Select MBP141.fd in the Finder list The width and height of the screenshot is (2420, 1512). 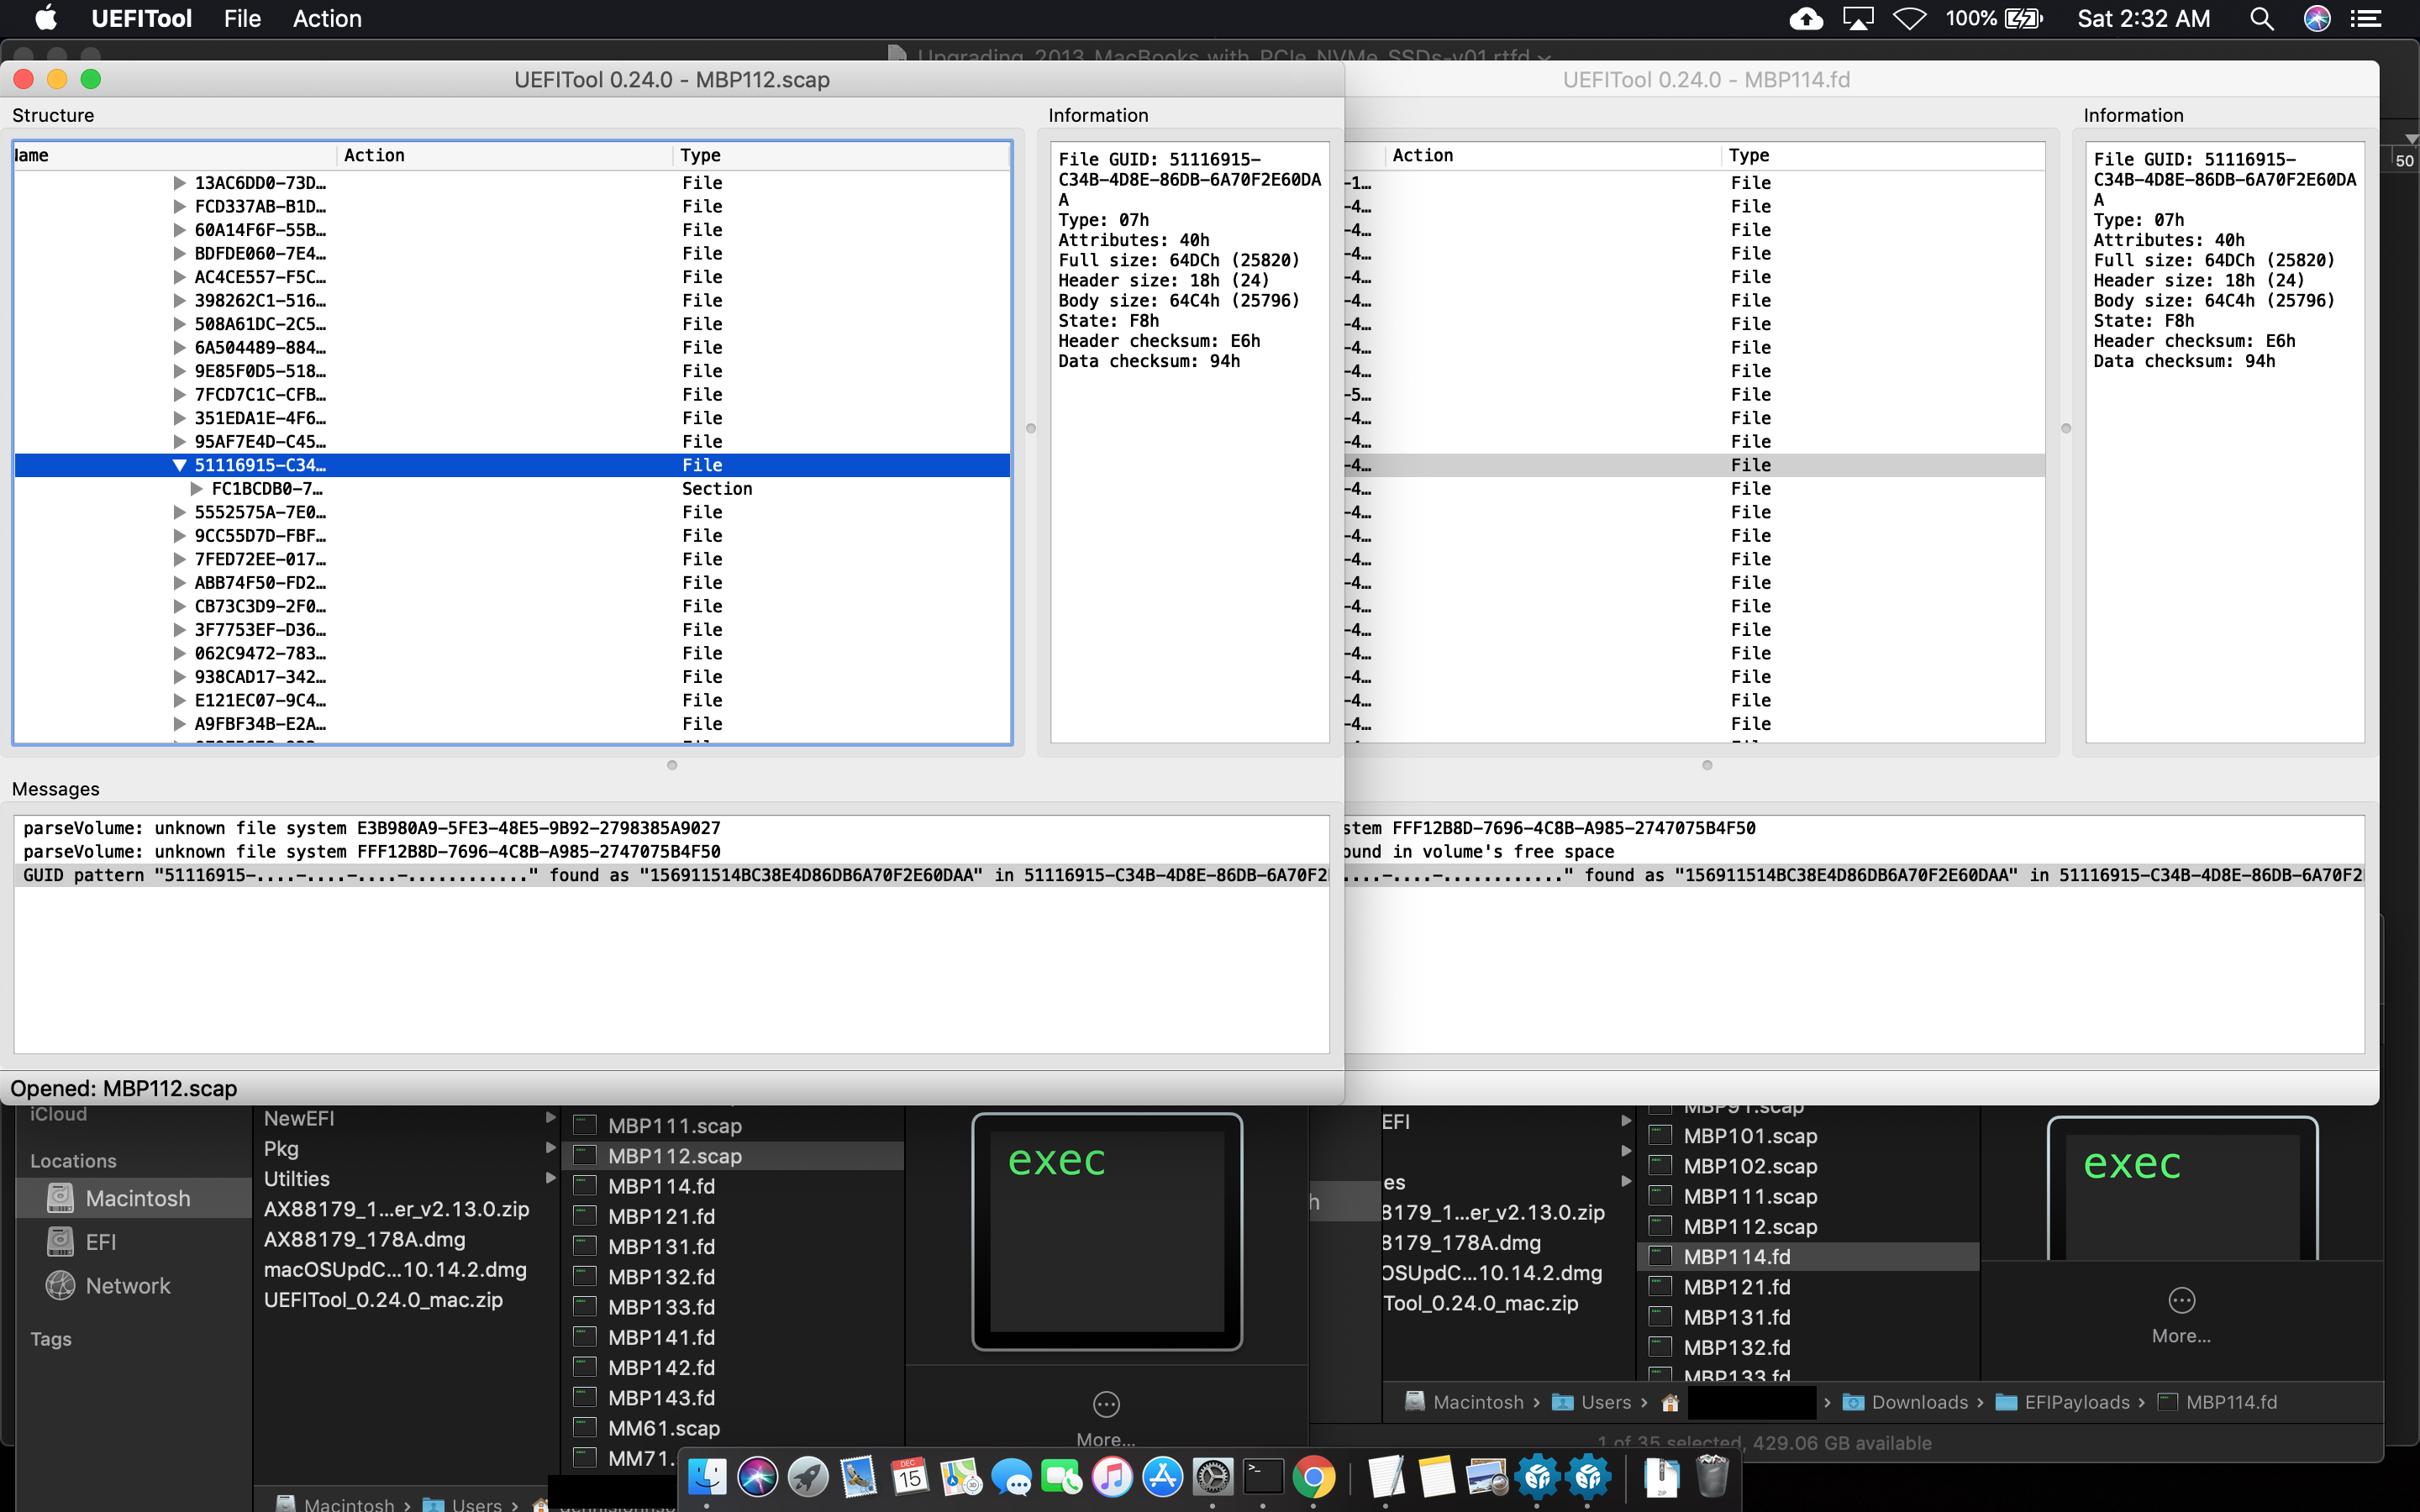point(733,1337)
